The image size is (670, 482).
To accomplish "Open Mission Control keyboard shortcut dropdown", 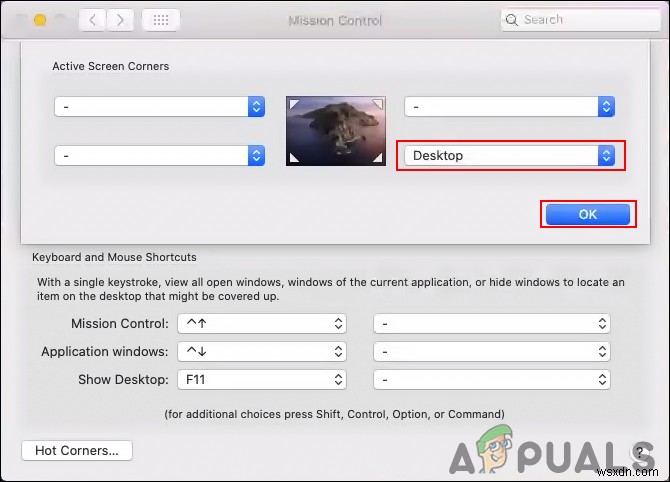I will (x=262, y=323).
